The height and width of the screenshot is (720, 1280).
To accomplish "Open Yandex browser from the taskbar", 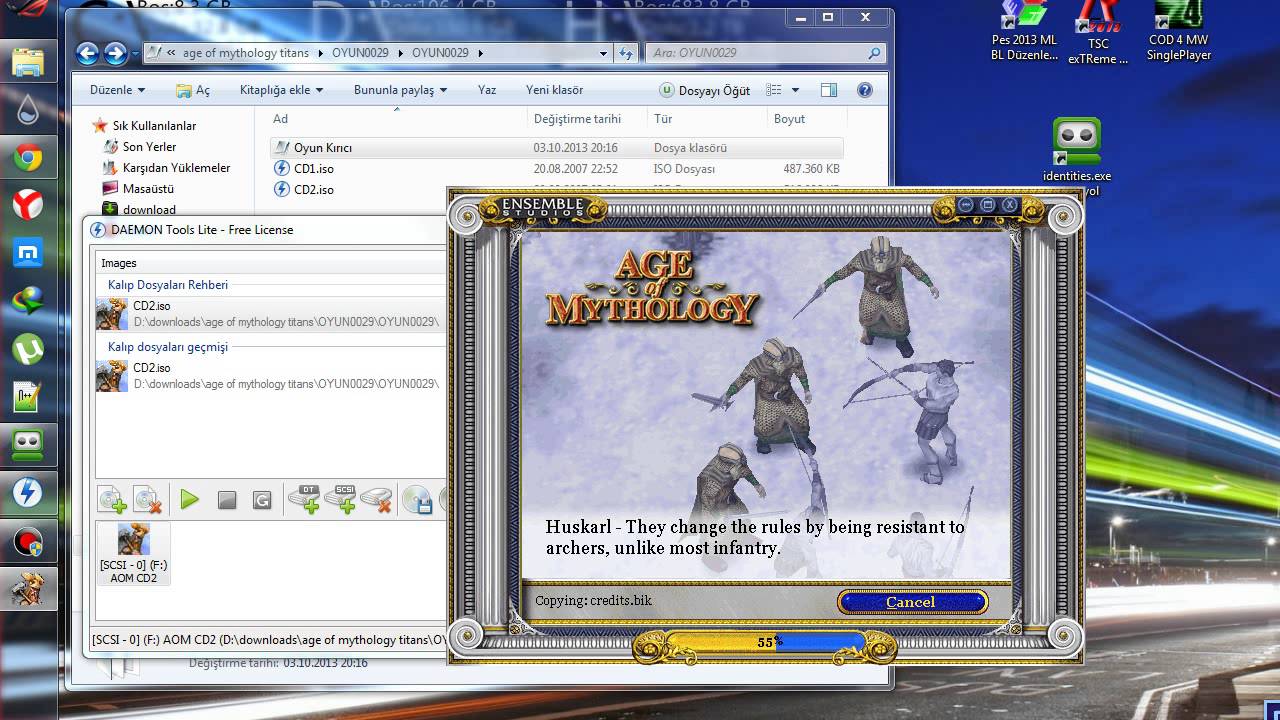I will (27, 205).
